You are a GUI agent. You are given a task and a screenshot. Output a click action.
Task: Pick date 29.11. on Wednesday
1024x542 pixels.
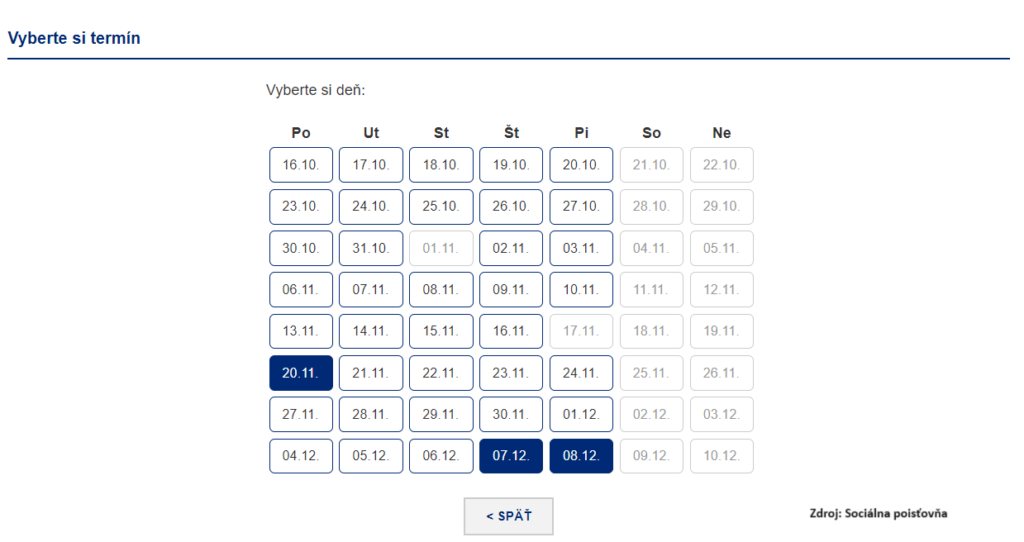[441, 414]
